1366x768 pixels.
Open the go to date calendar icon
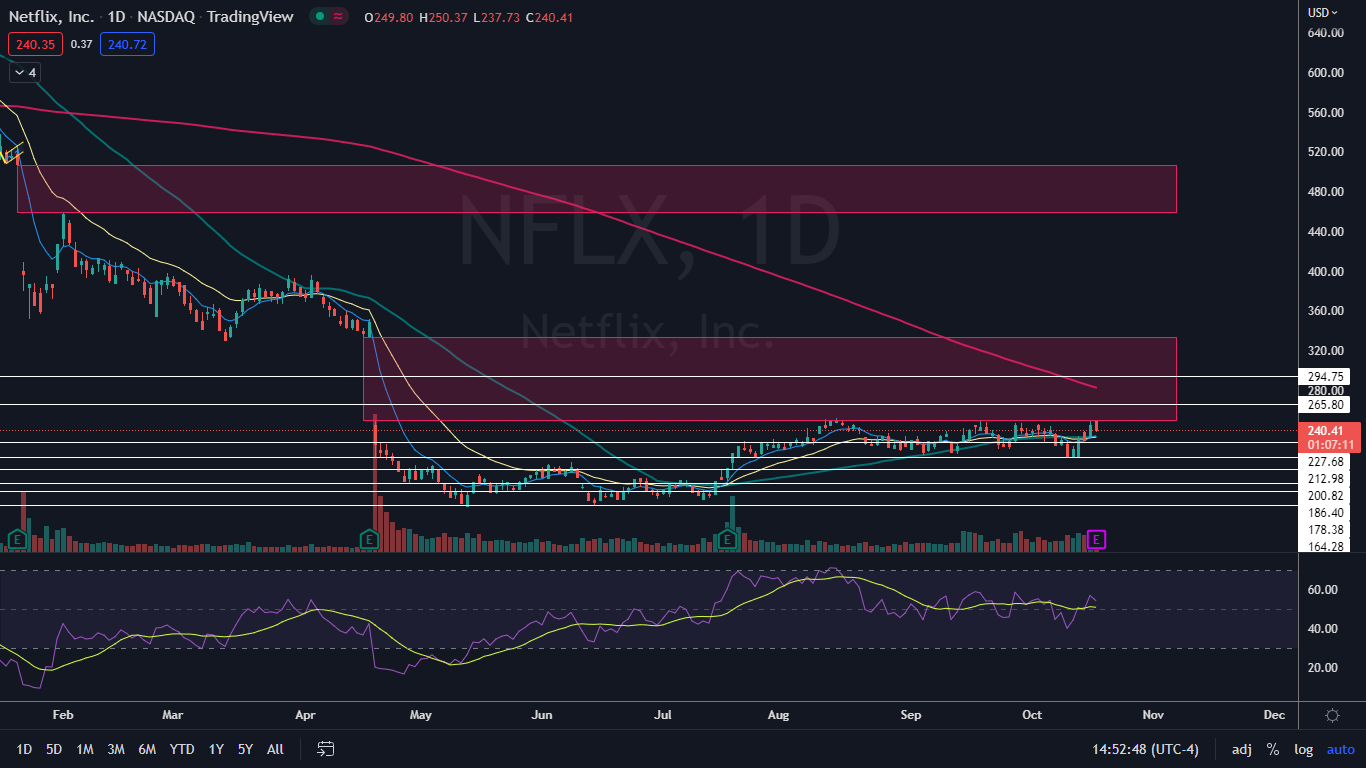(x=325, y=749)
